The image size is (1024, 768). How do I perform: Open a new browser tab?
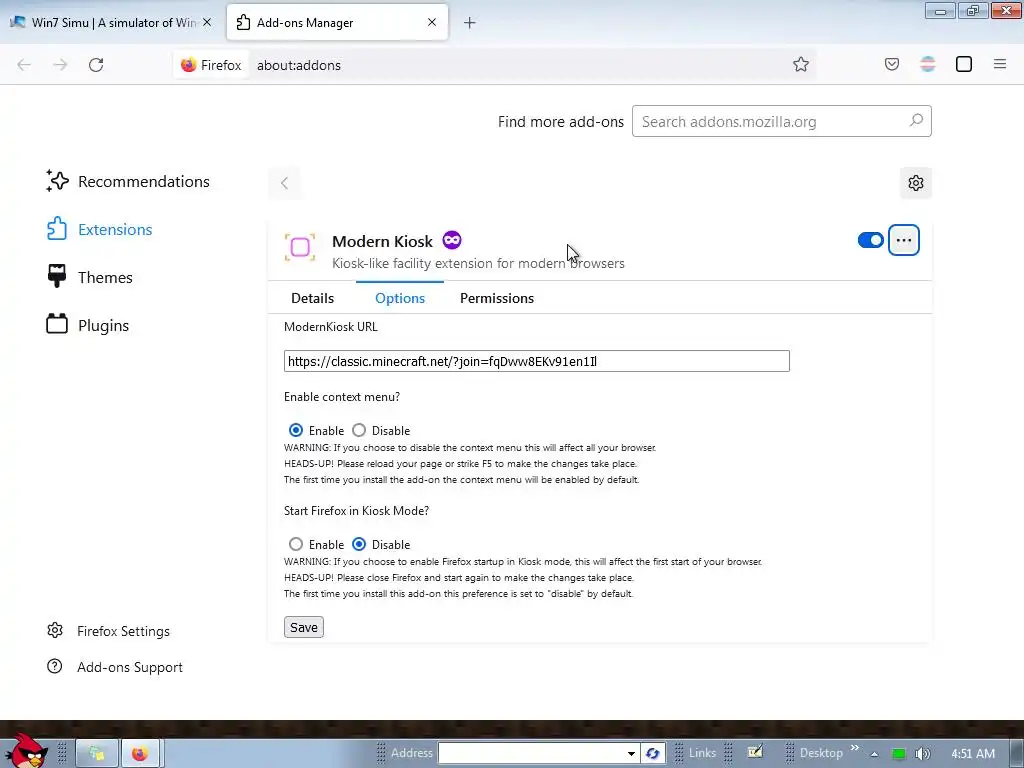(x=470, y=23)
